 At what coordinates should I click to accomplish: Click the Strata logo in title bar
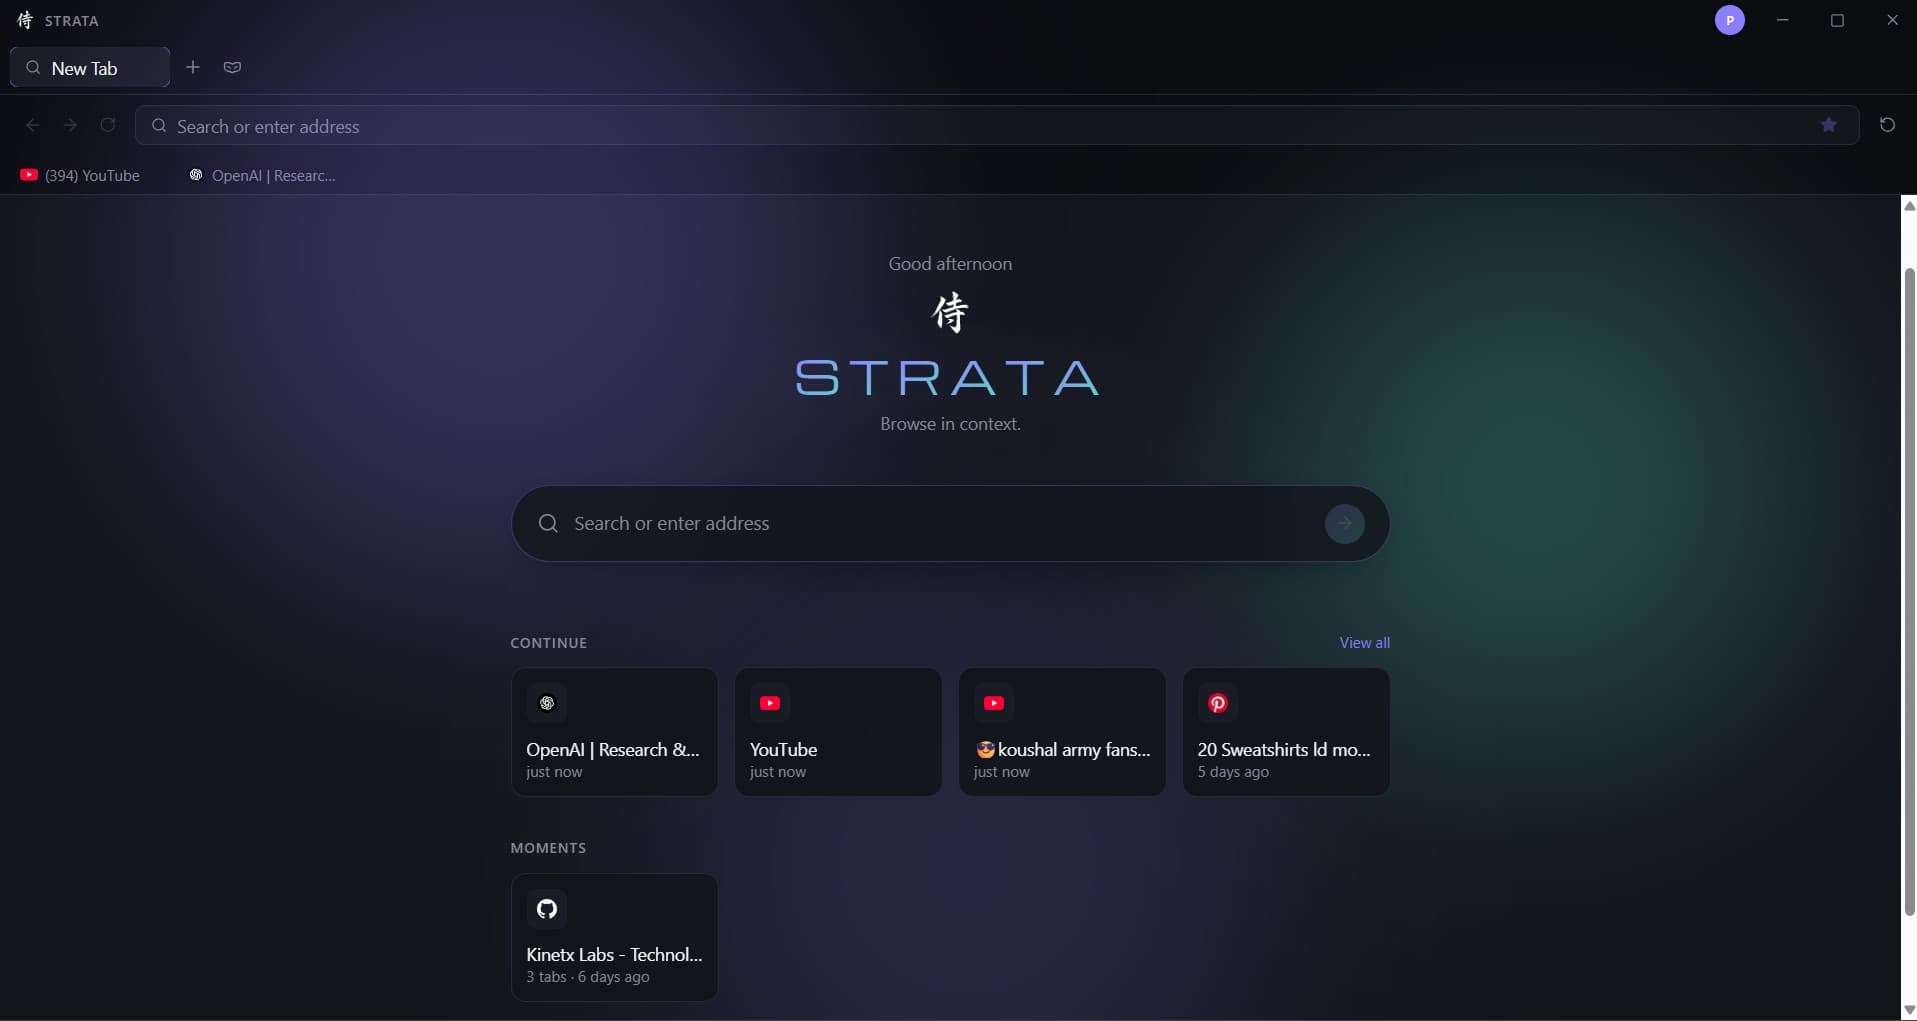25,20
